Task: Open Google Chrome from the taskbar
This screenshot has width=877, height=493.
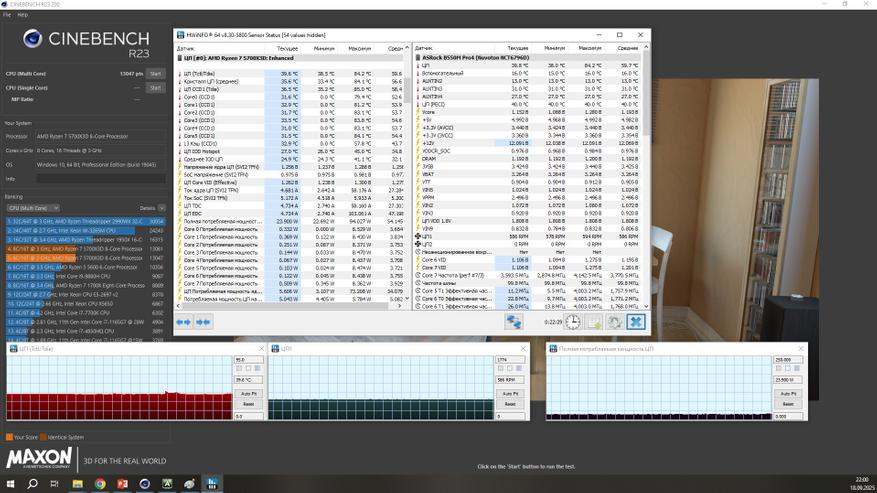Action: tap(100, 484)
